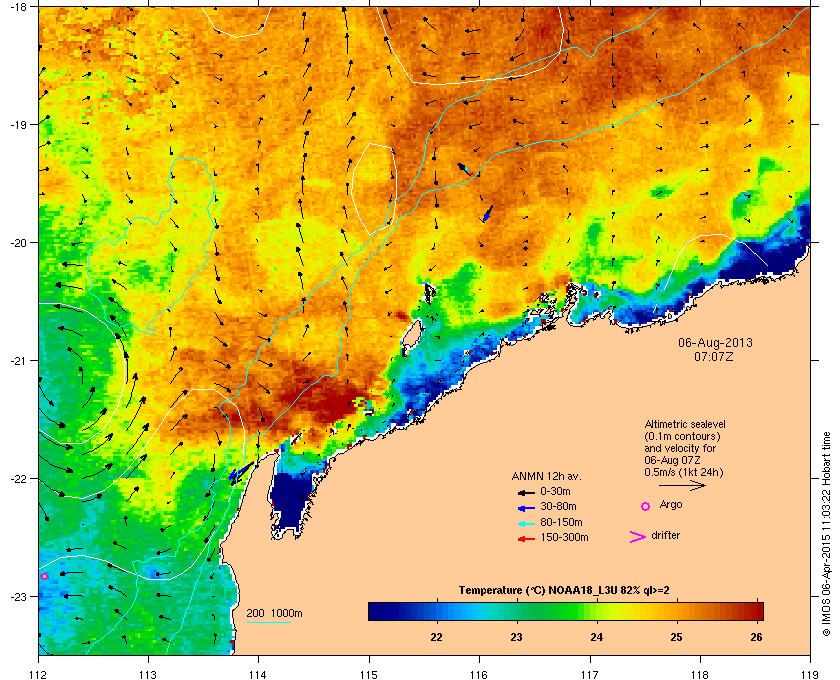840x680 pixels.
Task: Click the longitude axis label '113'
Action: (148, 674)
